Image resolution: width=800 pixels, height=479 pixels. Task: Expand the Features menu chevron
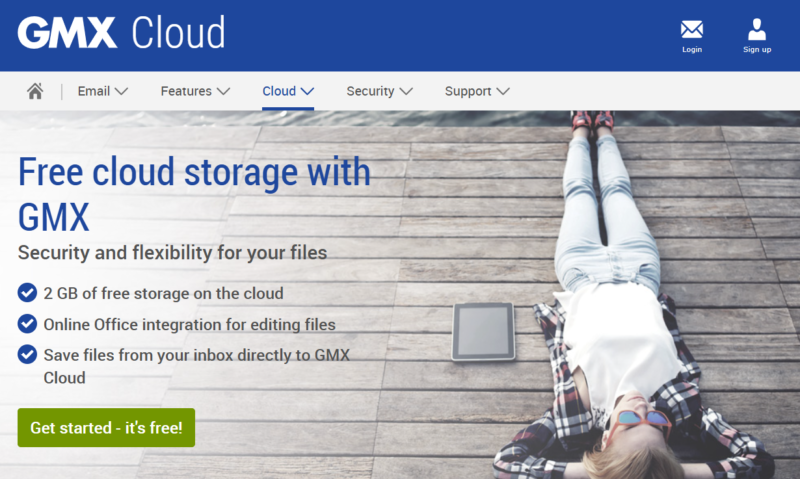click(x=223, y=92)
